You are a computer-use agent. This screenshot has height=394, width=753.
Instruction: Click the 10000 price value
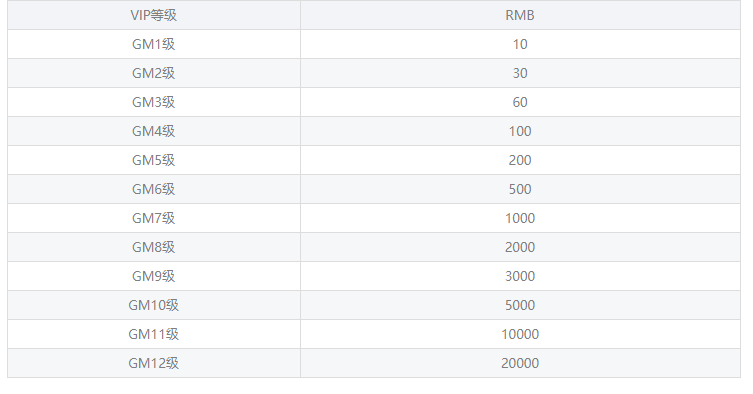pyautogui.click(x=520, y=334)
